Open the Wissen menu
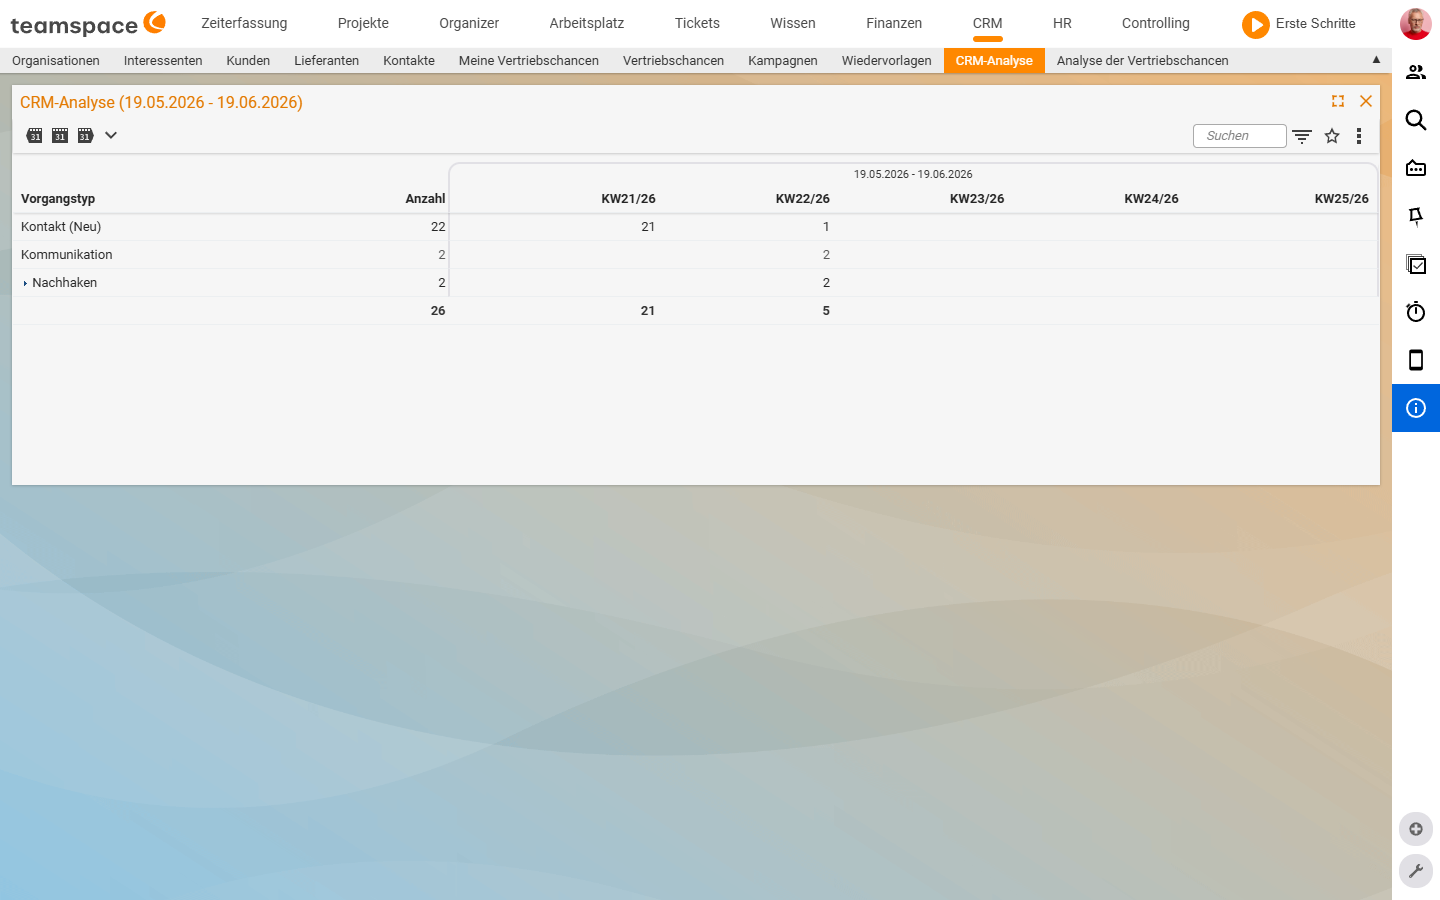Image resolution: width=1440 pixels, height=900 pixels. (793, 23)
